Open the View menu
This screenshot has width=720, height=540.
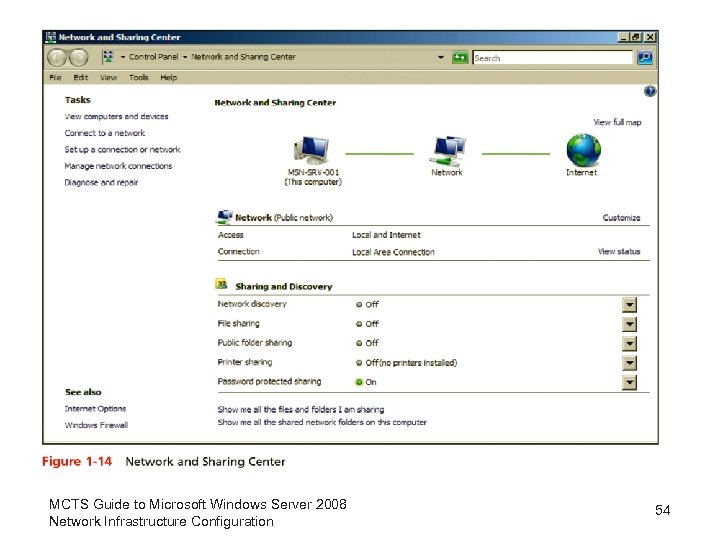coord(109,78)
